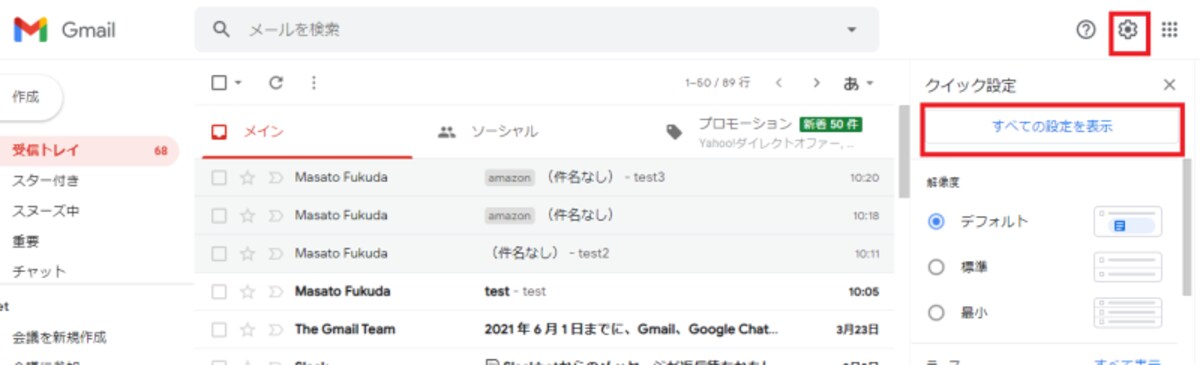Select the 標準 density radio button

(x=937, y=267)
